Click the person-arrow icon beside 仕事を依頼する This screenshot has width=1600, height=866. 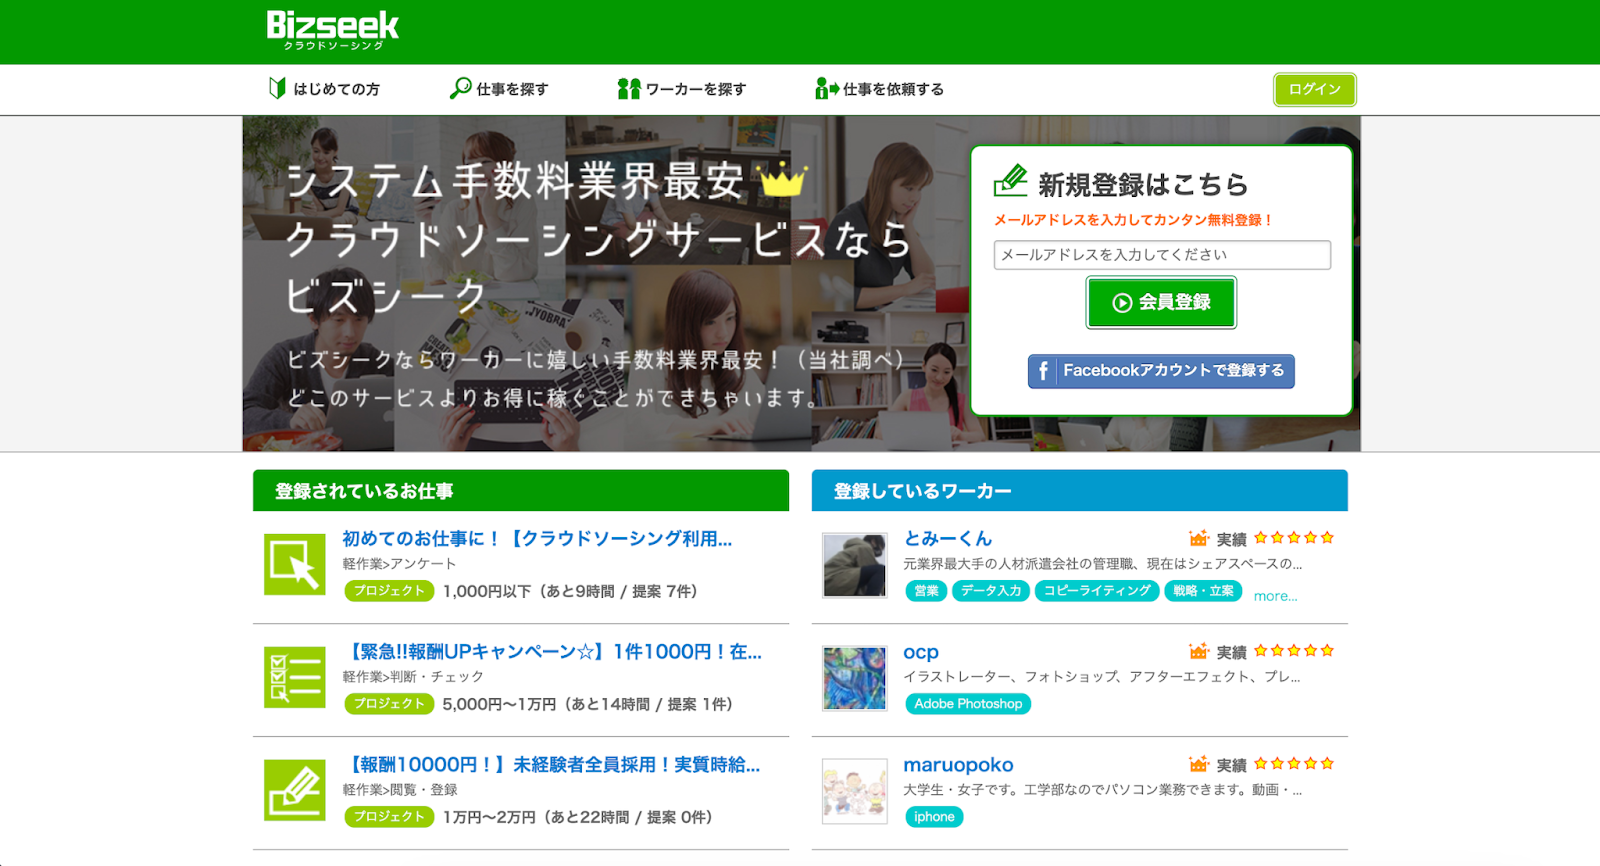click(x=826, y=88)
